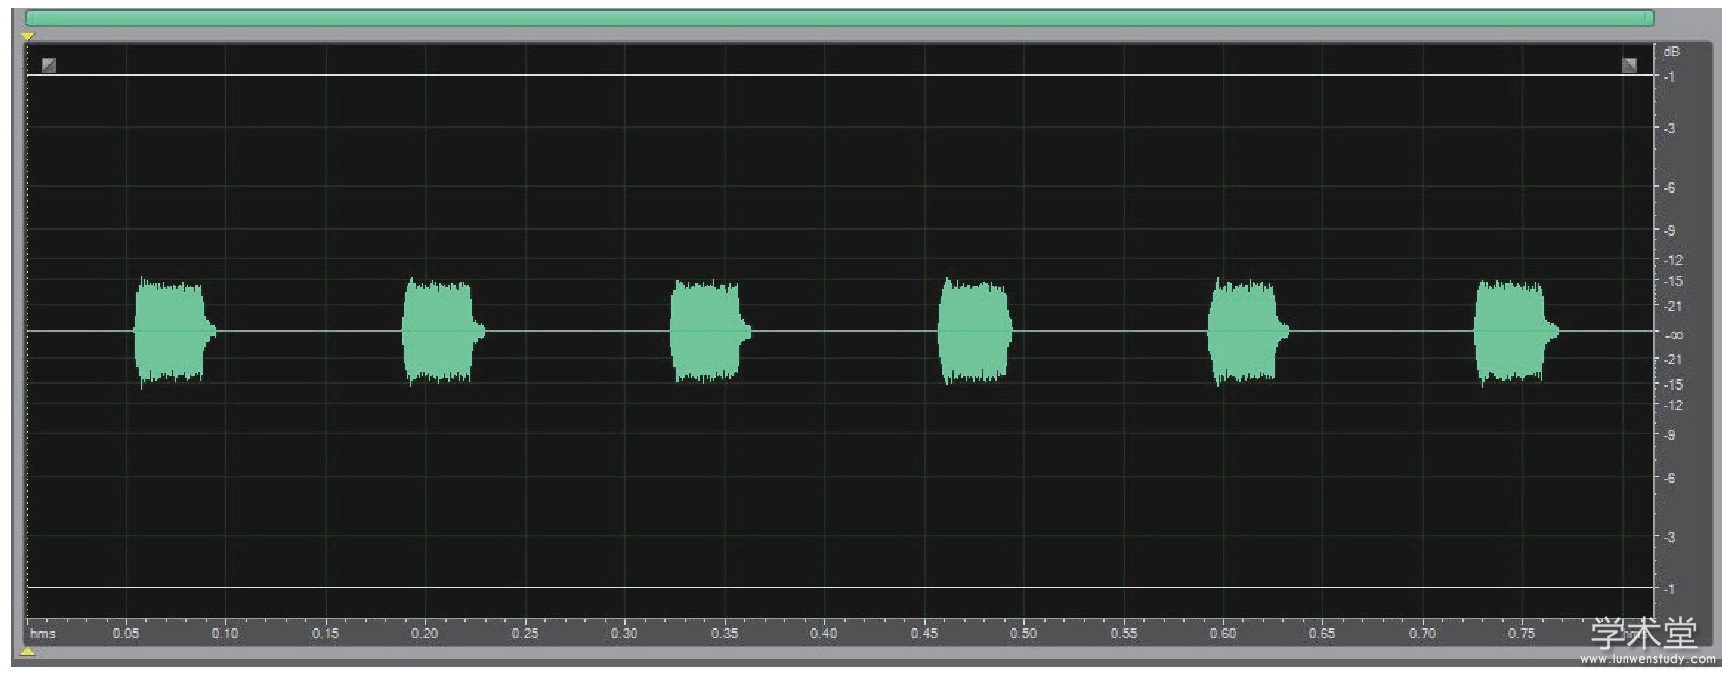The image size is (1731, 679).
Task: Click the left corner handle icon above the waveform
Action: point(49,65)
